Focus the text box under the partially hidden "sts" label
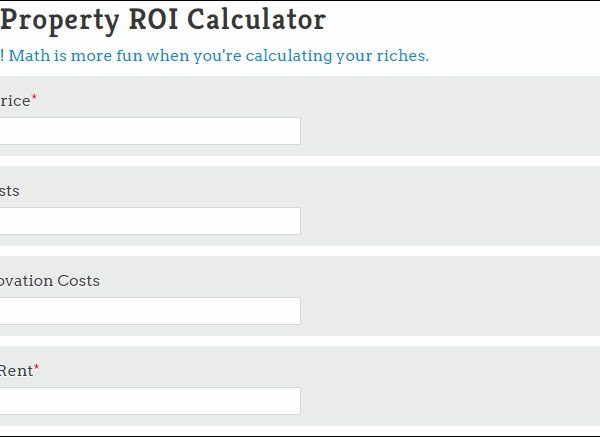The image size is (600, 437). coord(150,221)
